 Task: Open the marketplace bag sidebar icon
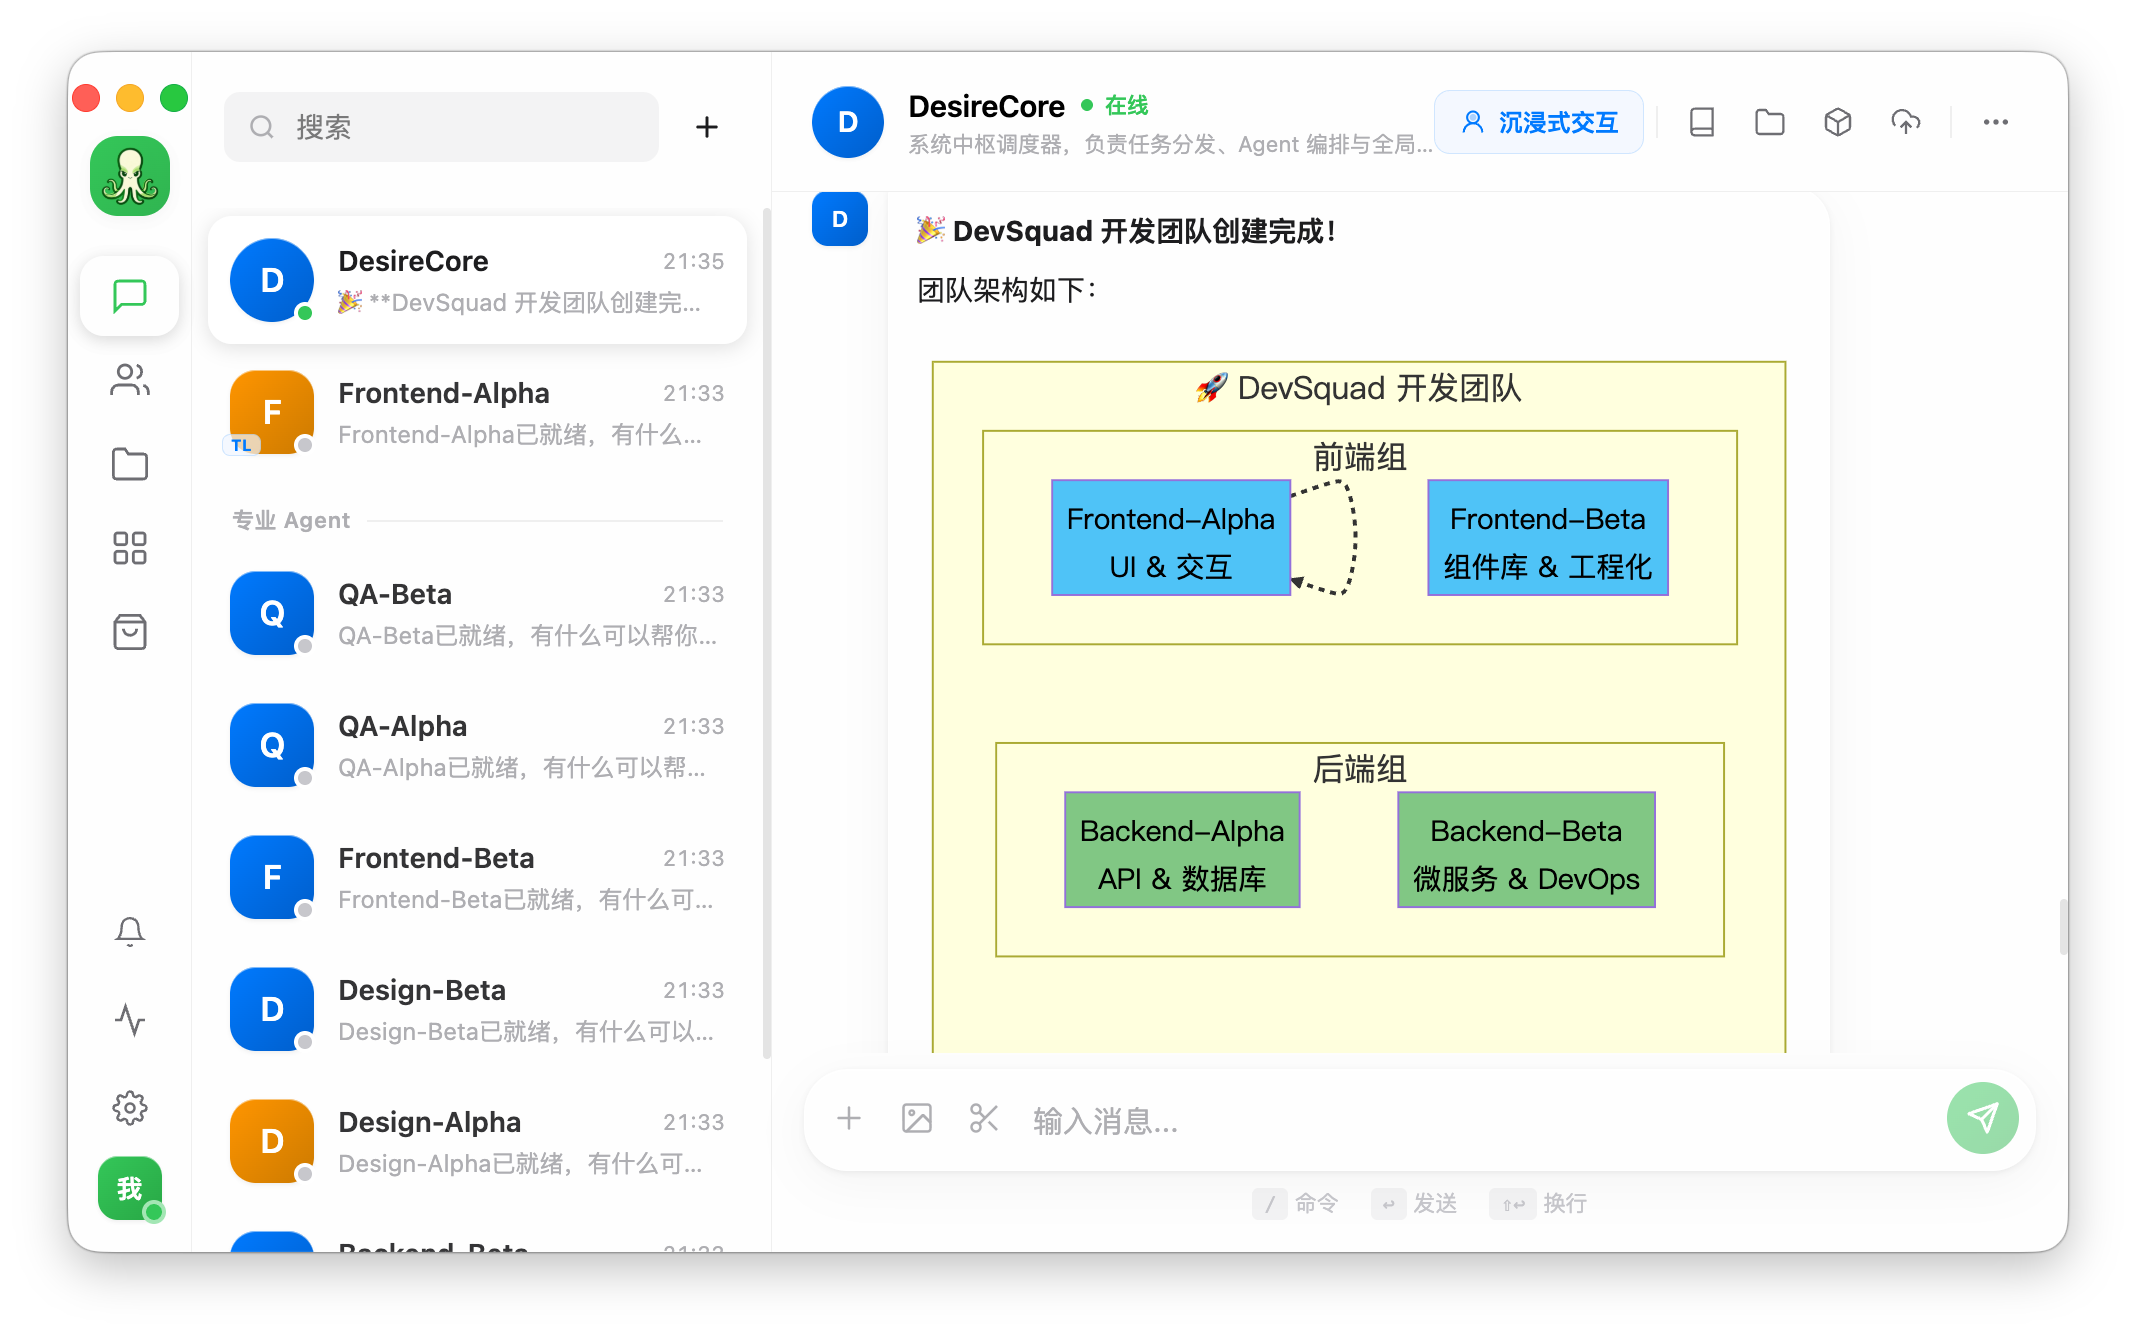130,632
